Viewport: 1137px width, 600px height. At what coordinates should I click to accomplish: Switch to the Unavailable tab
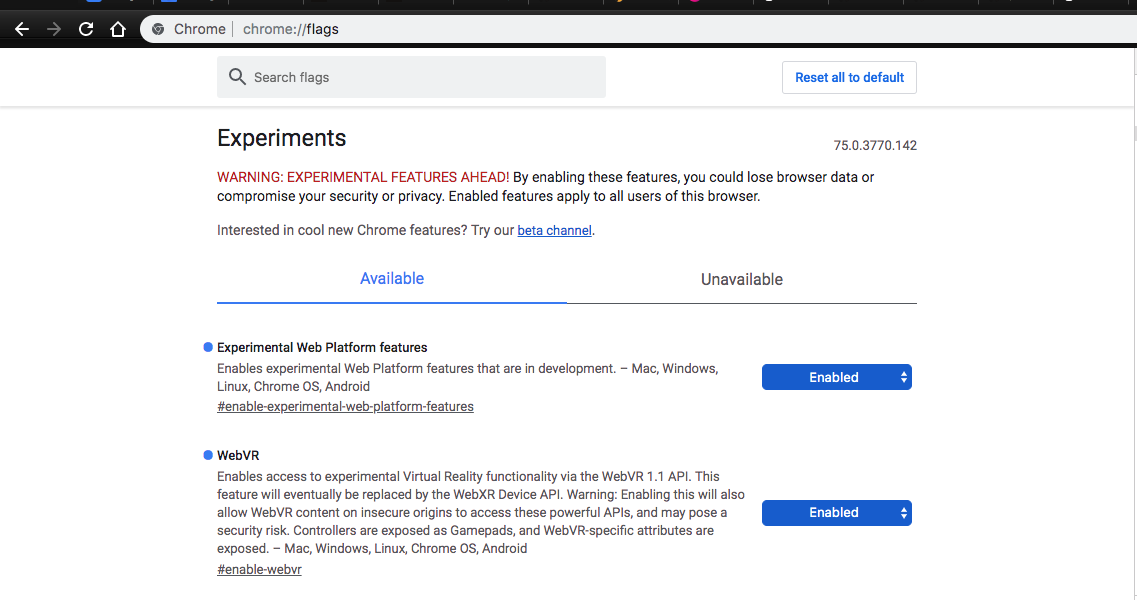[x=742, y=279]
